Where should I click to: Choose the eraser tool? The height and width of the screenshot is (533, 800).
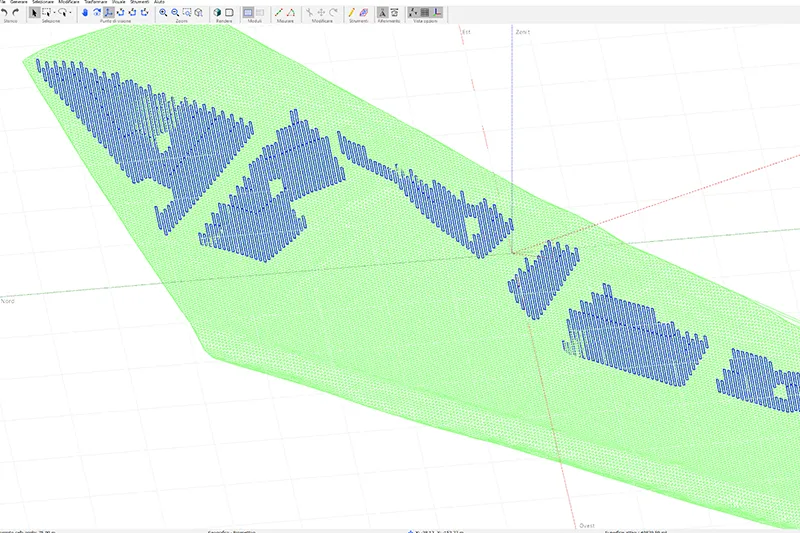[x=363, y=12]
